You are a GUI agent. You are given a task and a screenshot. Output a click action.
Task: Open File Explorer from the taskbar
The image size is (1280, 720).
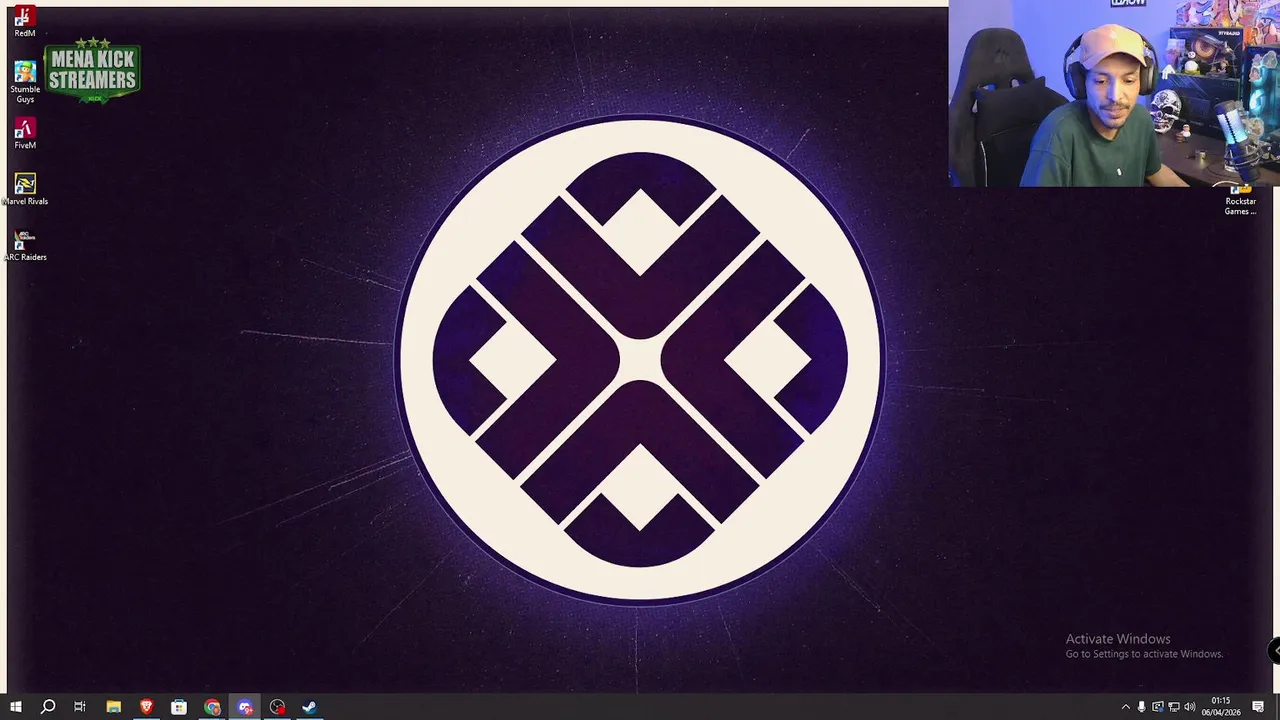113,707
